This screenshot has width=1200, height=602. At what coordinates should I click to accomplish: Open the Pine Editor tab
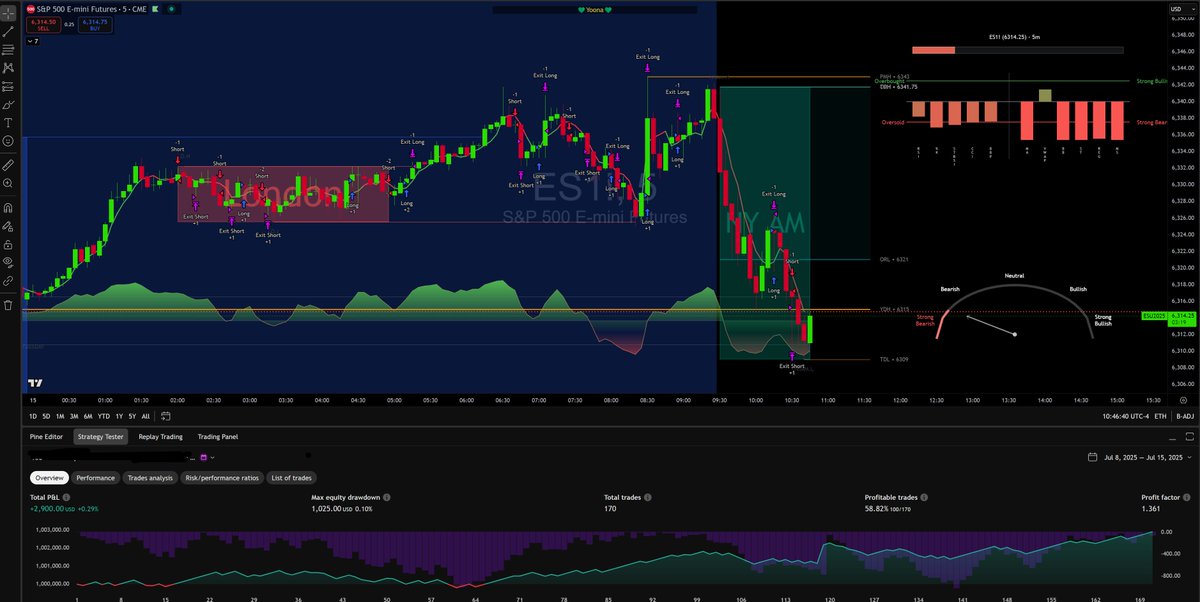click(x=47, y=437)
